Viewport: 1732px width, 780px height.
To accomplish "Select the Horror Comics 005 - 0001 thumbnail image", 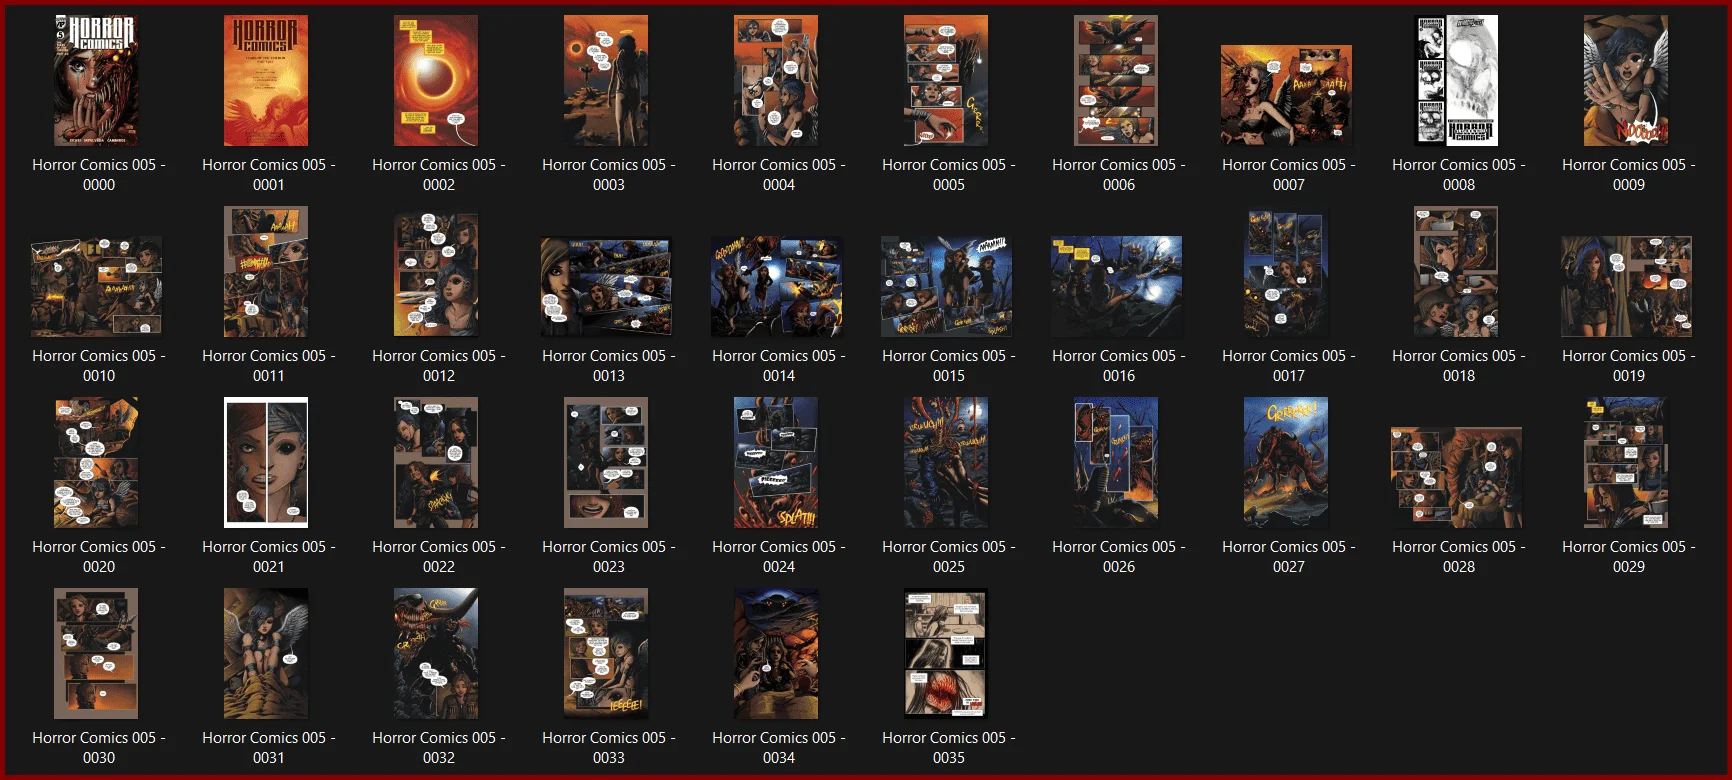I will (266, 80).
